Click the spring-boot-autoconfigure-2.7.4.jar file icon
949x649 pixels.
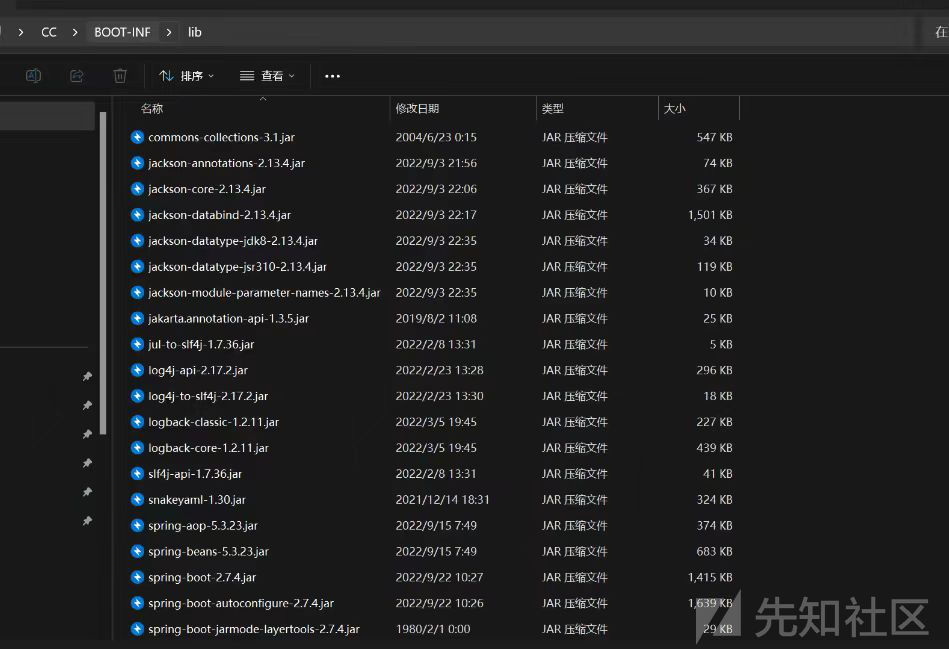pyautogui.click(x=137, y=603)
